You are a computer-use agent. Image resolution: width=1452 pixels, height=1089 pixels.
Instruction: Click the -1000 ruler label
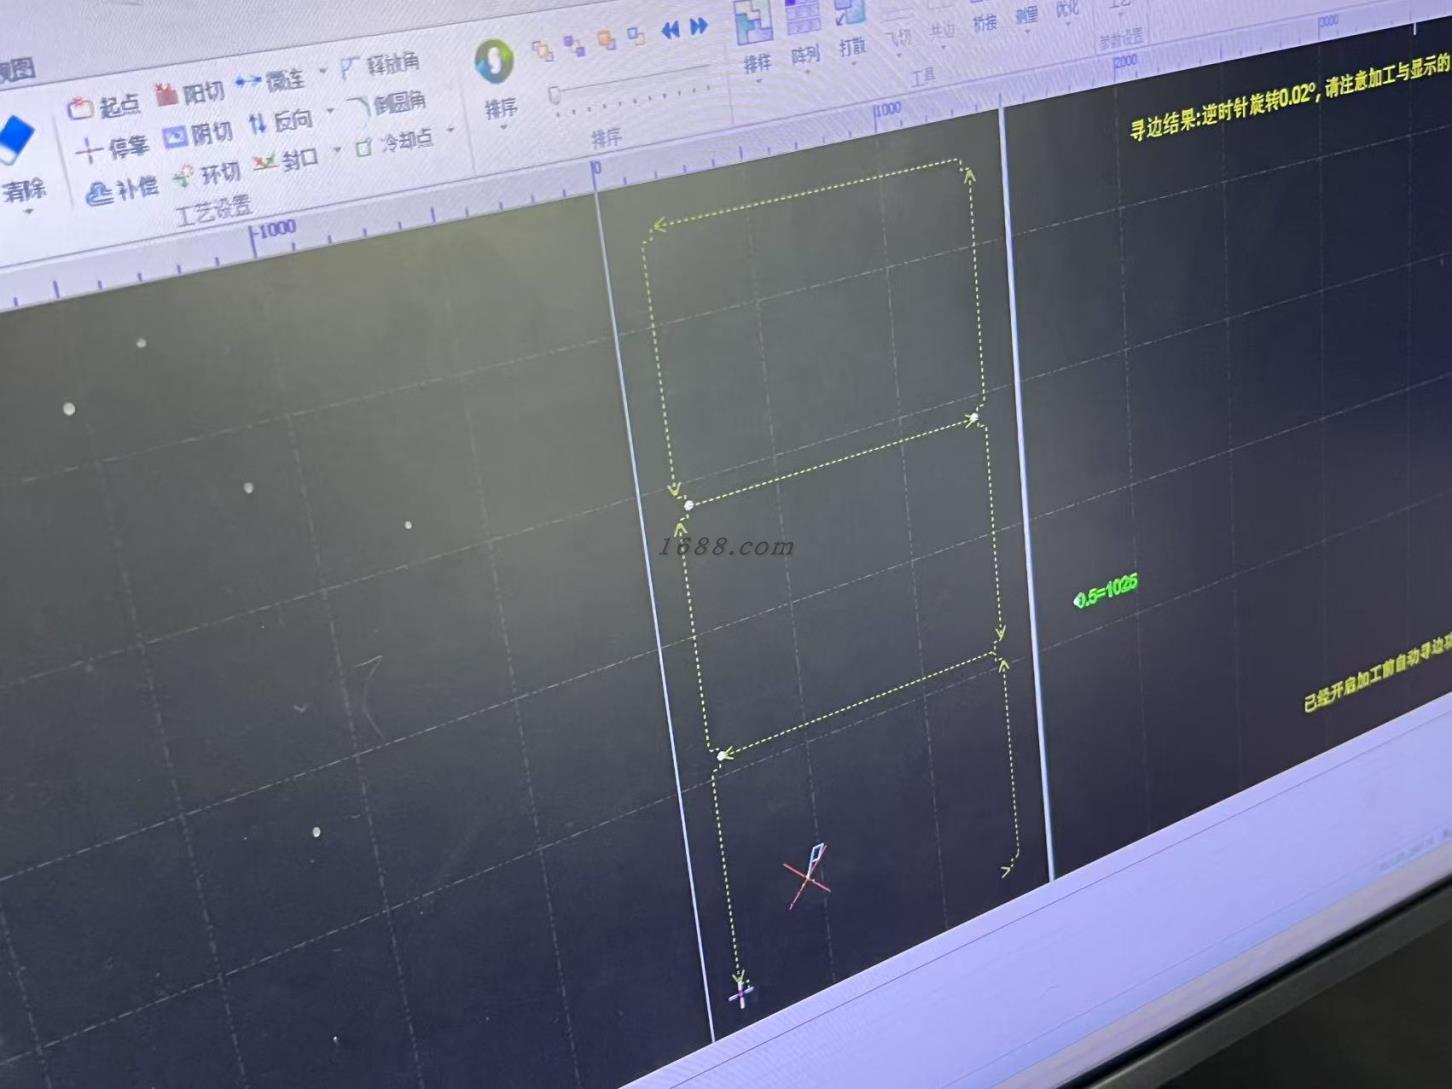[x=275, y=230]
